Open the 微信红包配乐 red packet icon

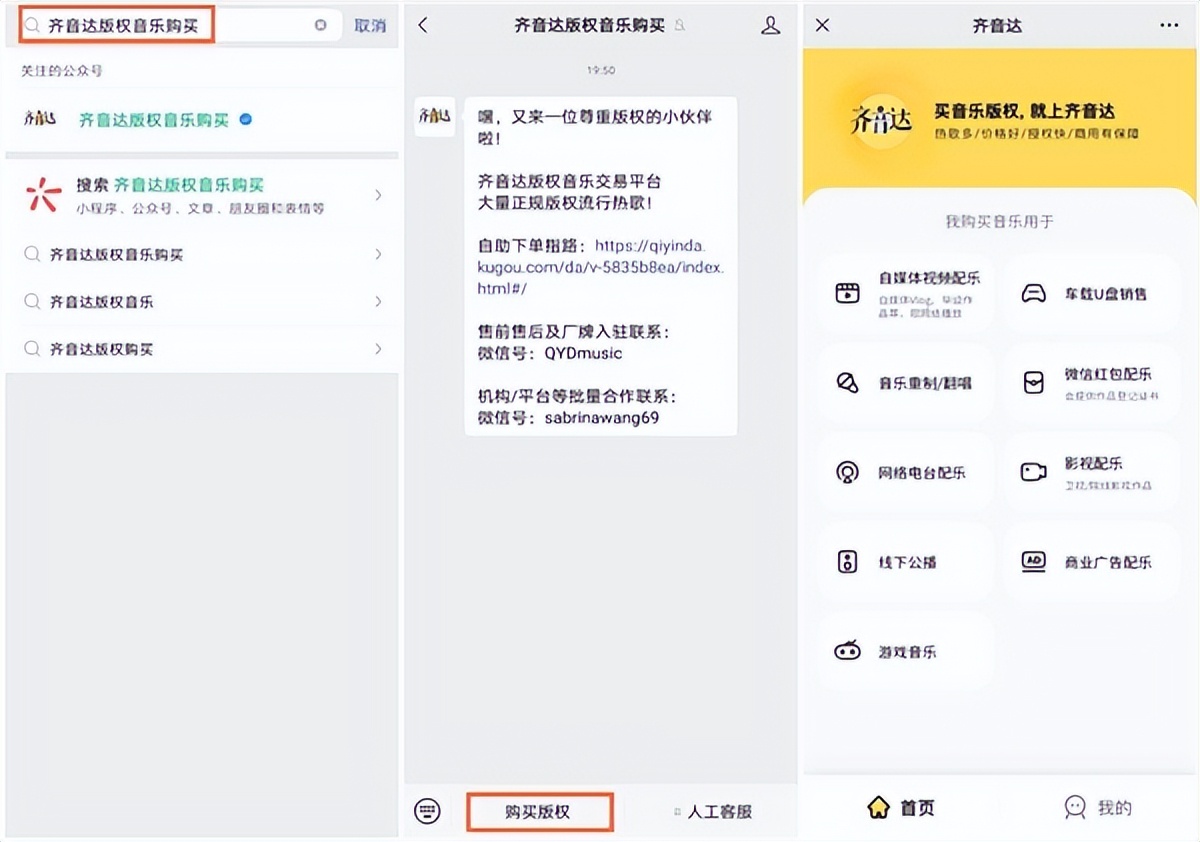tap(1033, 382)
